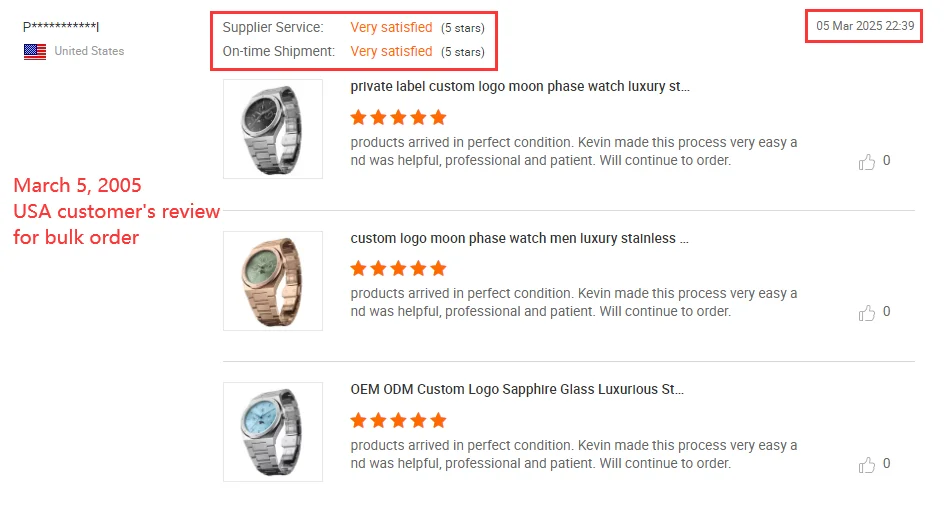Click the review date 05 Mar 2025 22:39

(x=865, y=26)
